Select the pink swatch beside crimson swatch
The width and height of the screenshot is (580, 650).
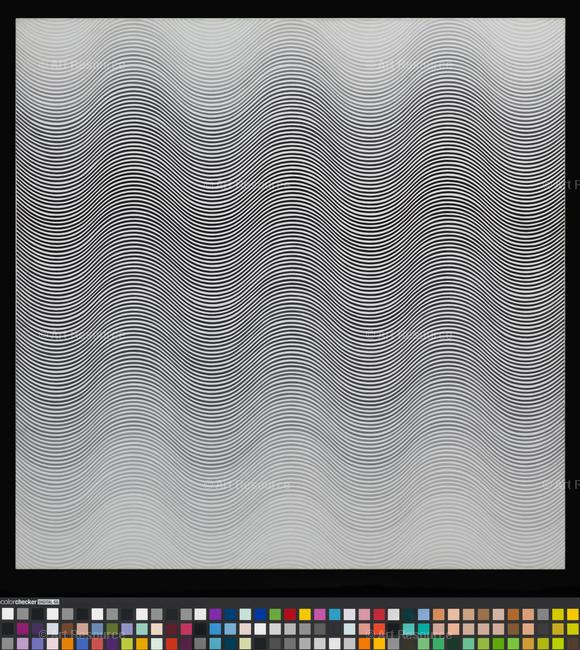pyautogui.click(x=364, y=614)
